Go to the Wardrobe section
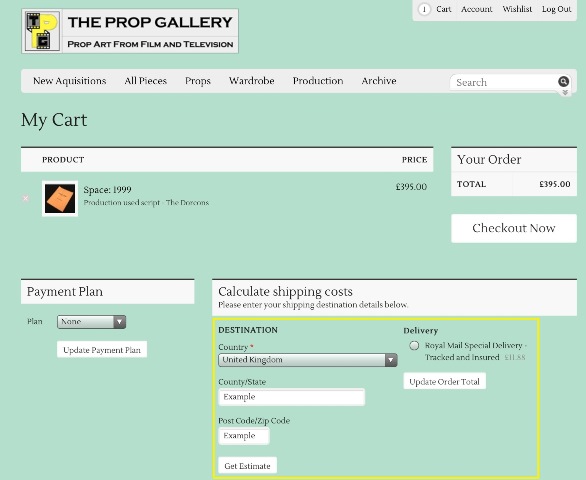 252,81
